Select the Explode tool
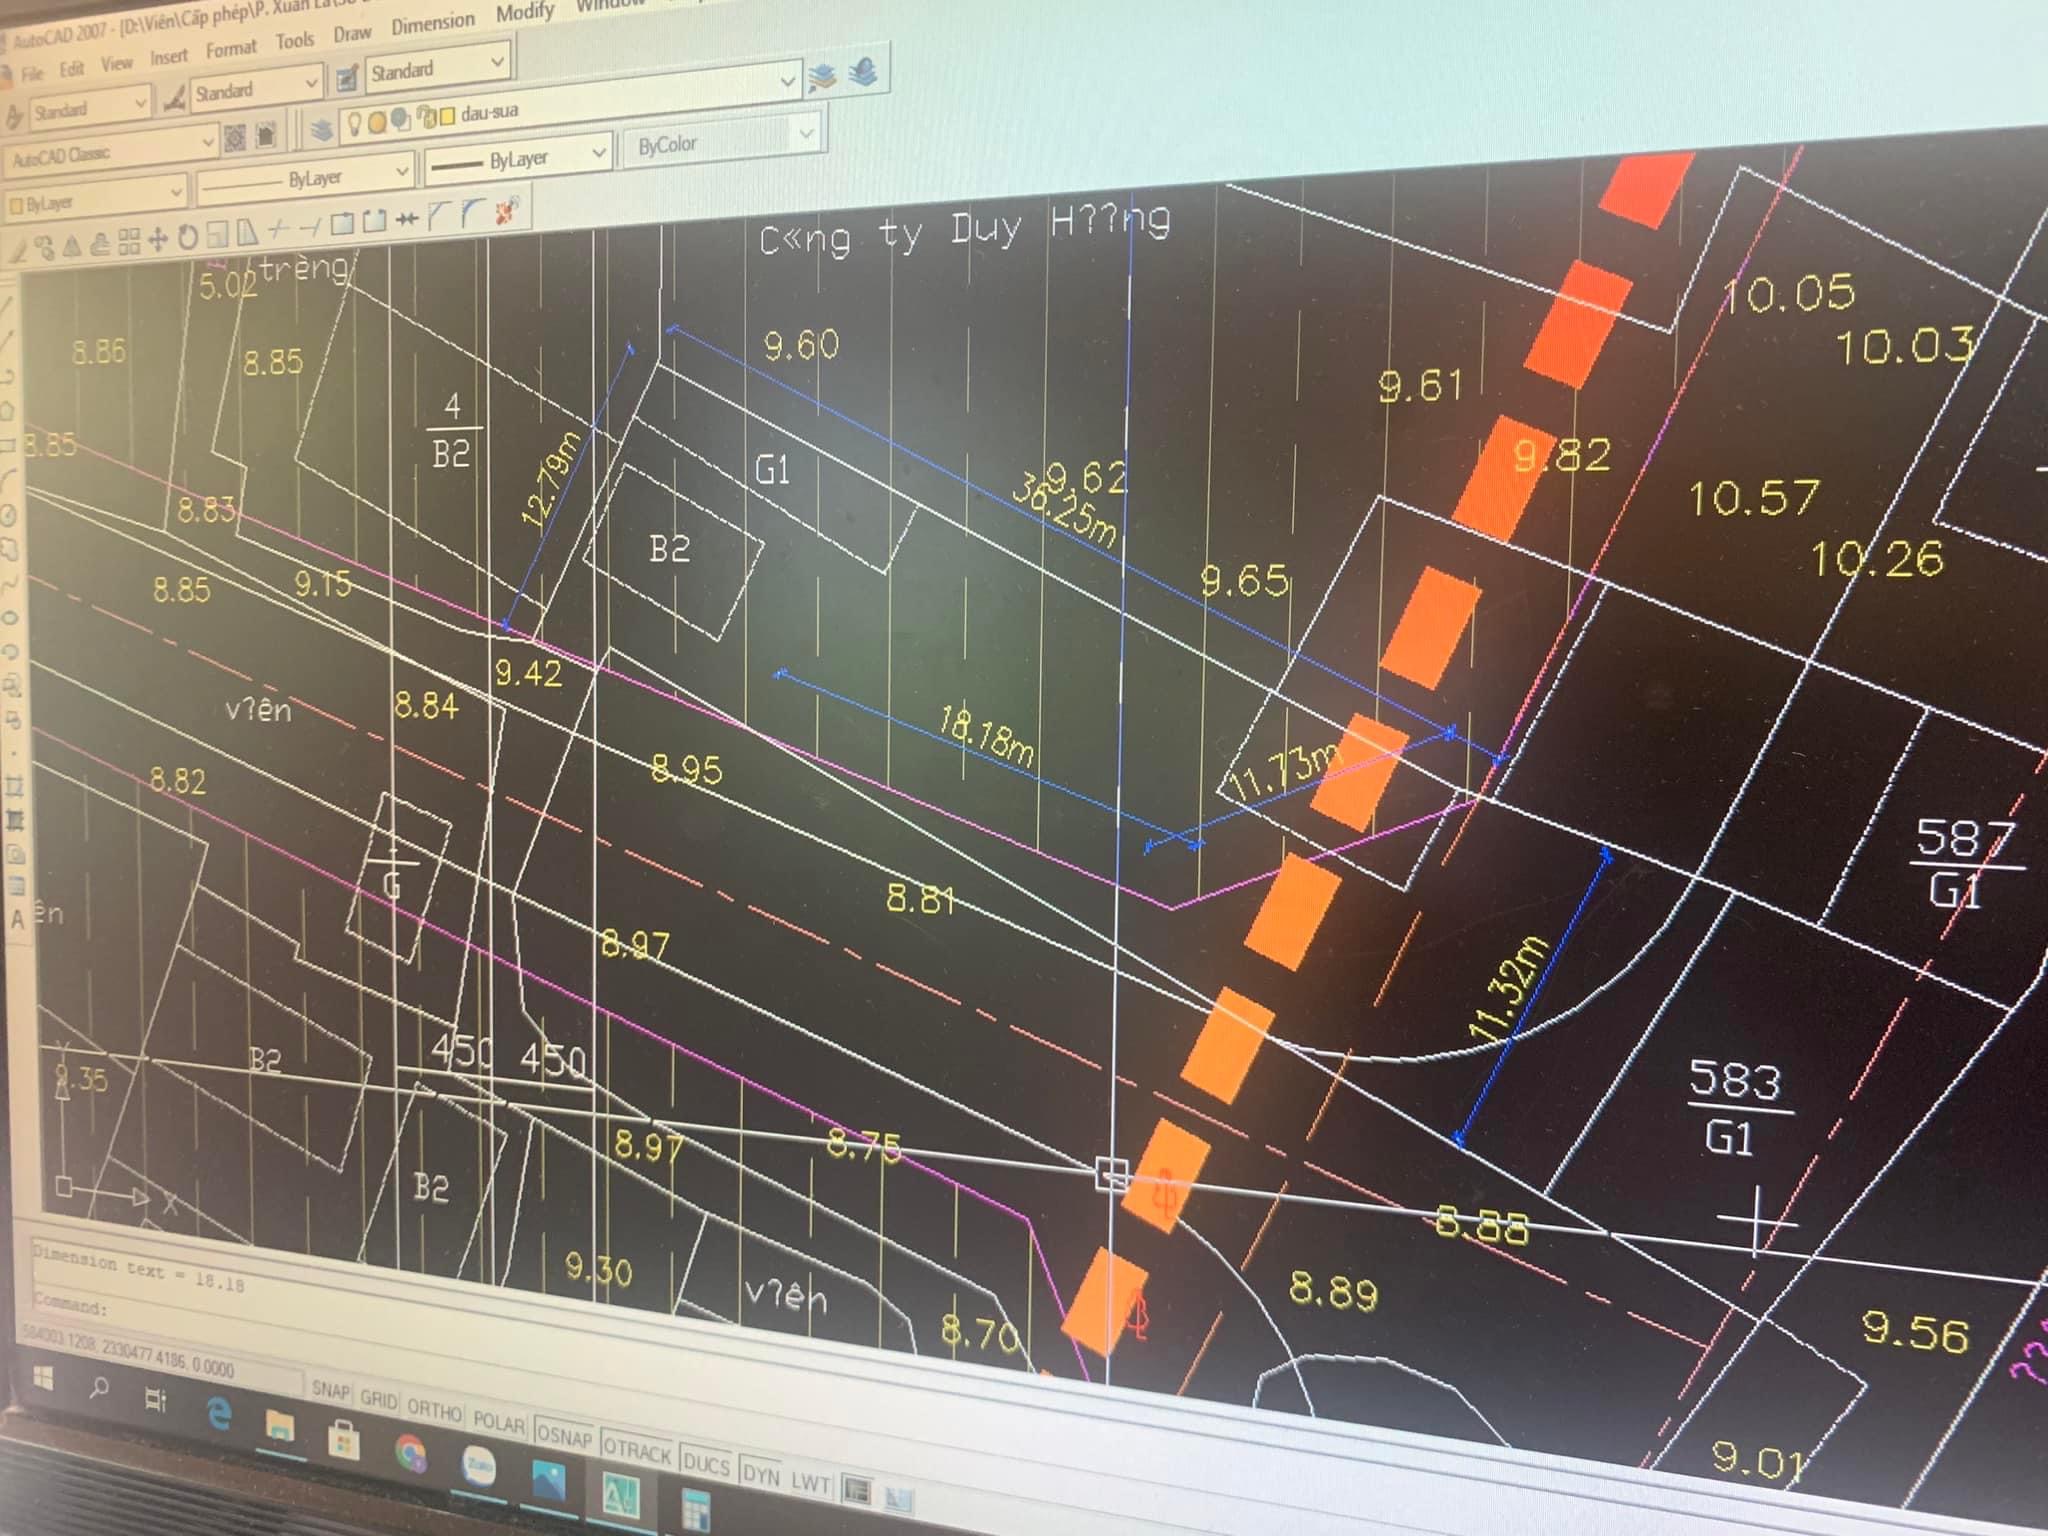 506,210
